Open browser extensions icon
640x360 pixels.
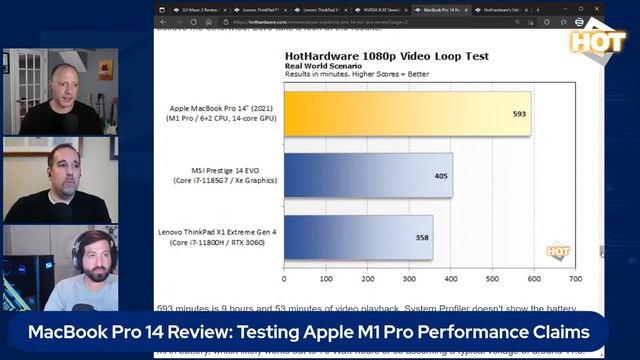point(547,22)
